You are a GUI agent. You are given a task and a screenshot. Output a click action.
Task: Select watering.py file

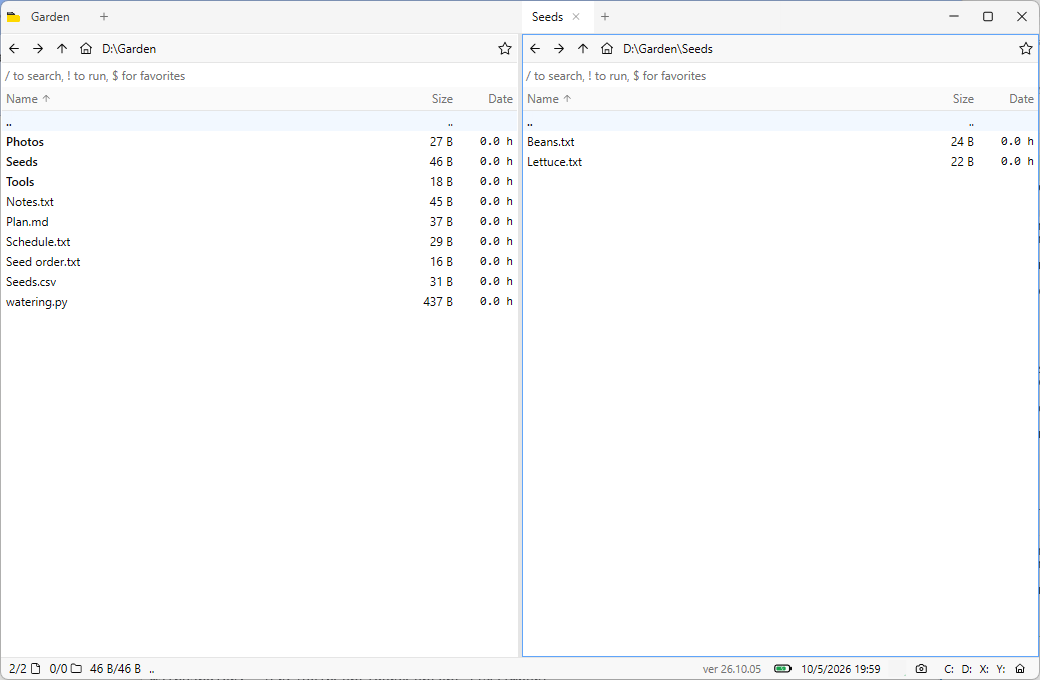click(259, 301)
